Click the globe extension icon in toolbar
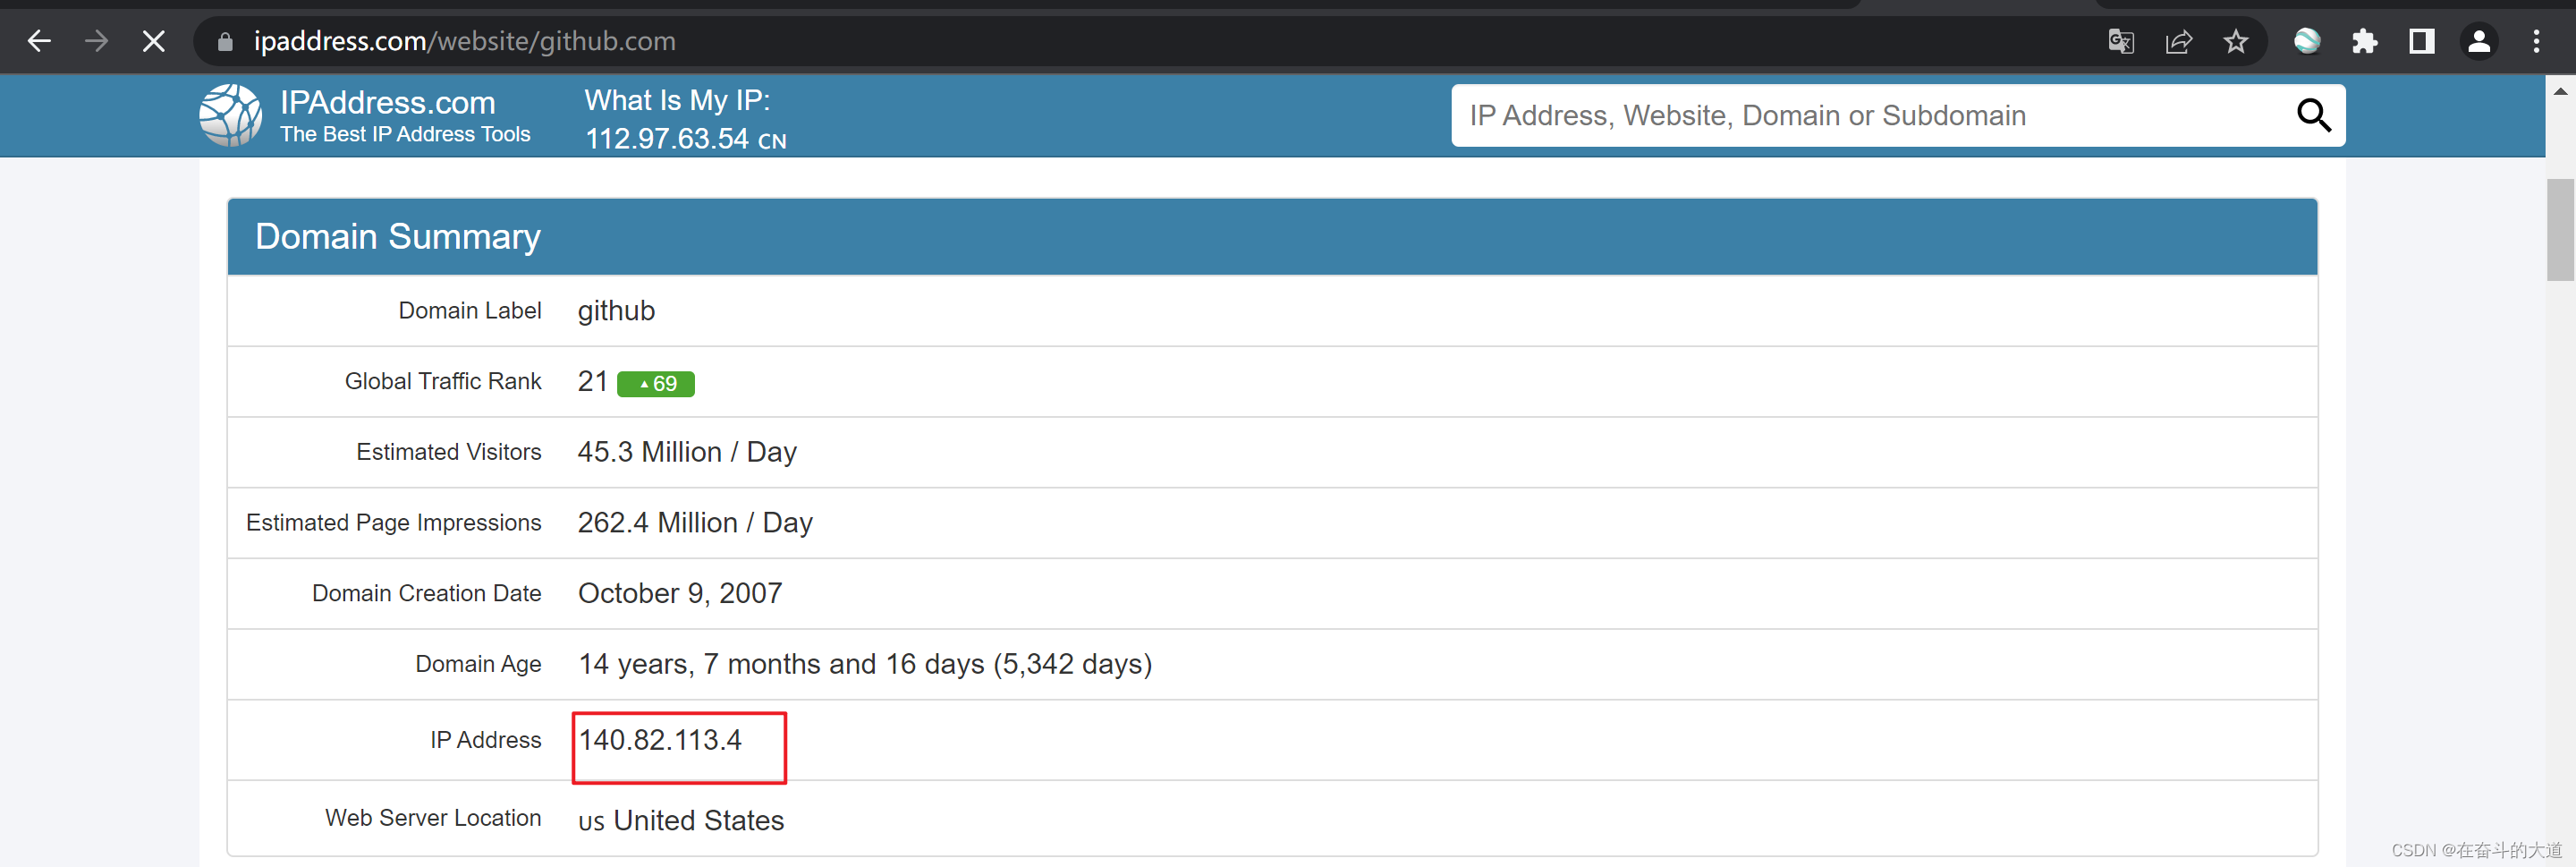The width and height of the screenshot is (2576, 867). (x=2307, y=41)
